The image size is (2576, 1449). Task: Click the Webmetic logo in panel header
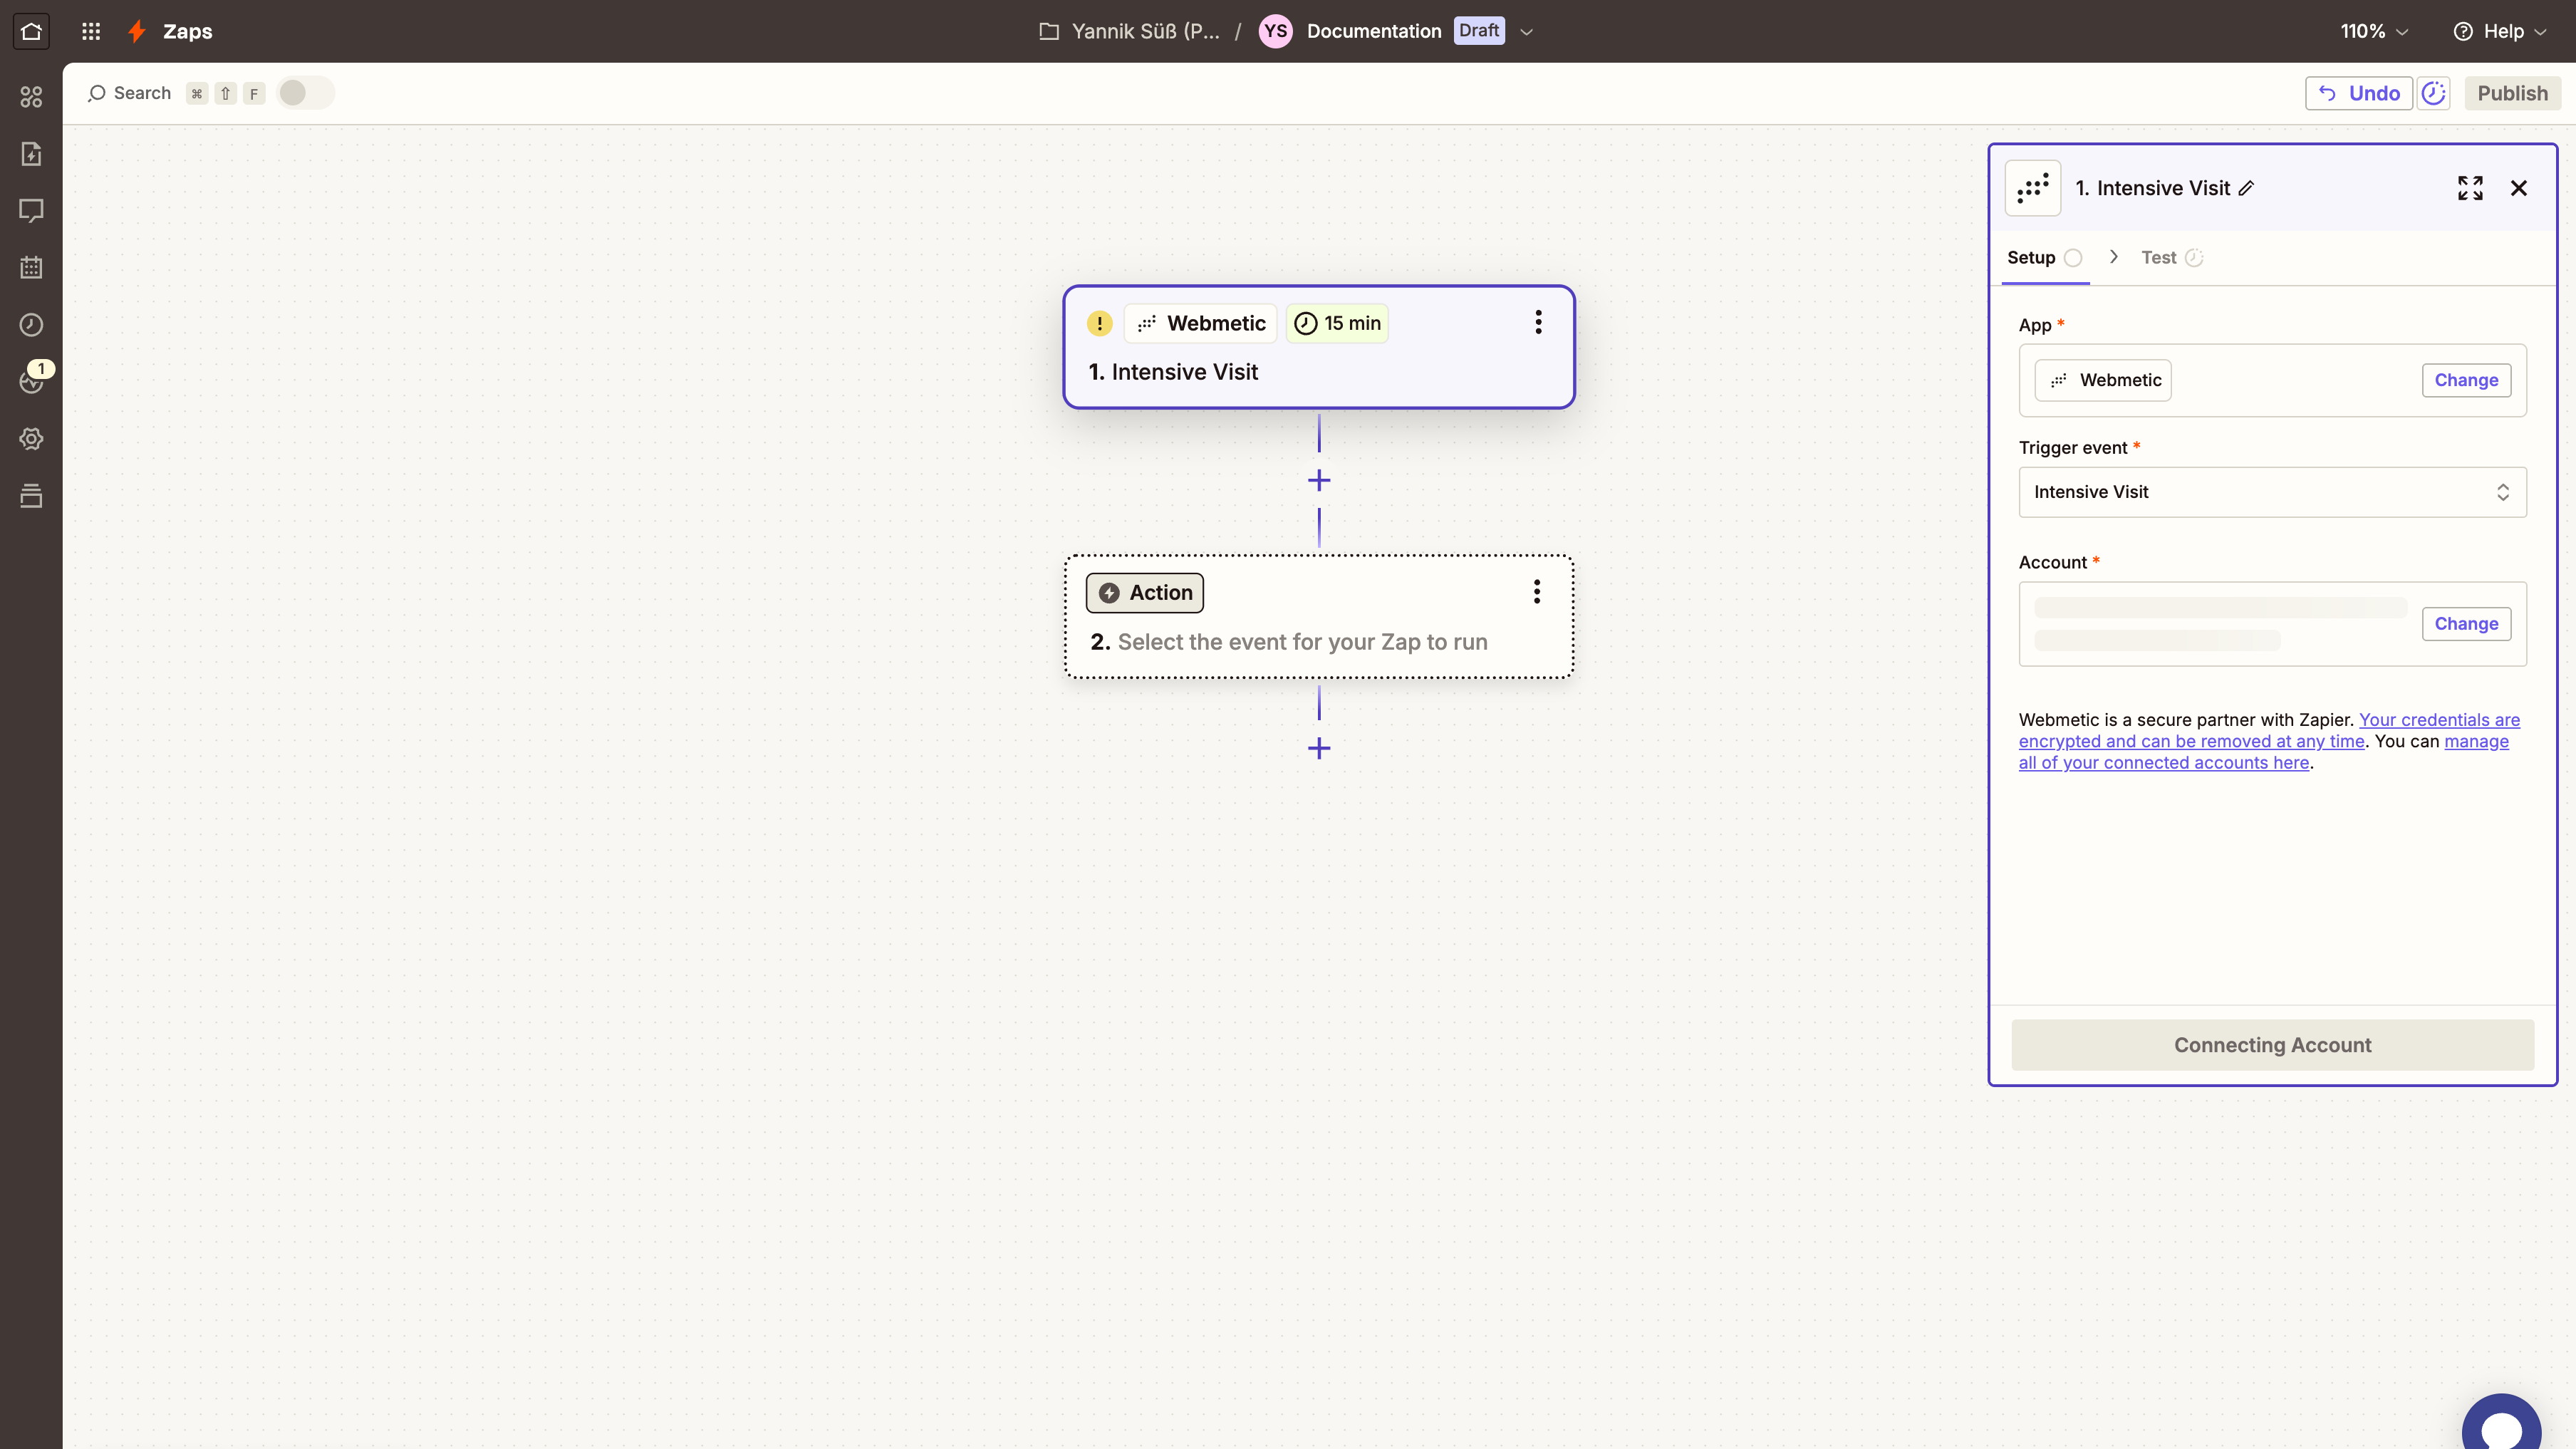point(2033,188)
